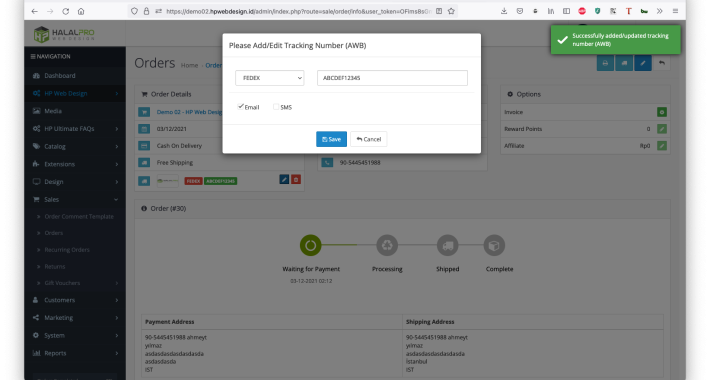Enable the SMS notification checkbox
This screenshot has width=710, height=380.
coord(276,107)
